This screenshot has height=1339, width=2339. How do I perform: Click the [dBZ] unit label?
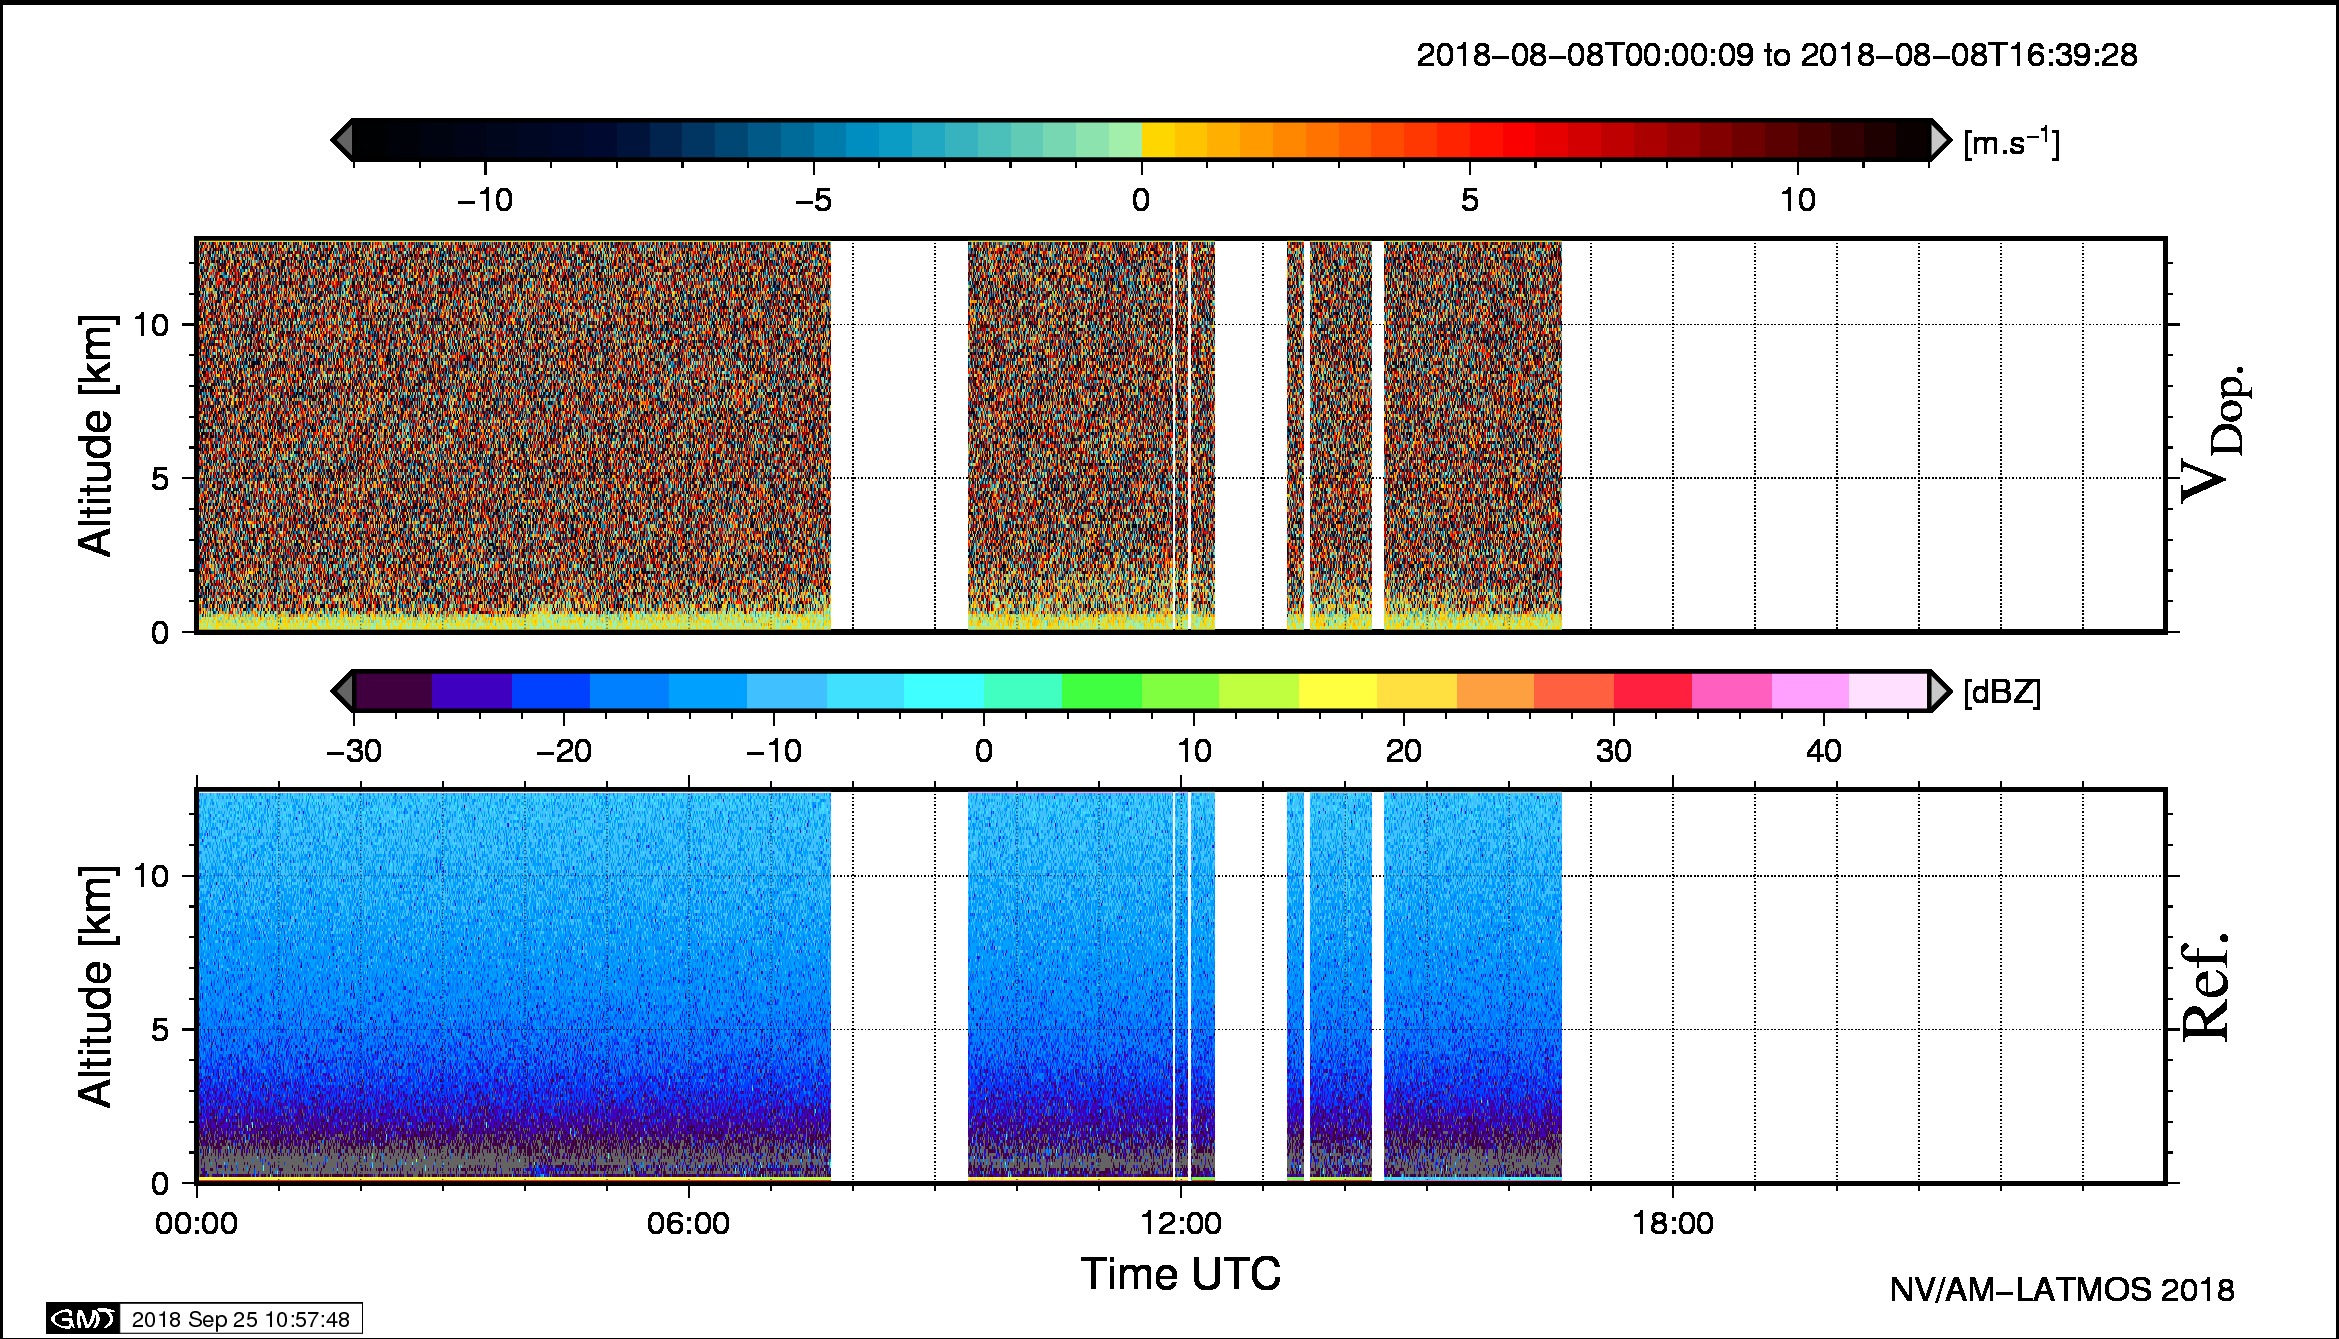tap(2001, 692)
